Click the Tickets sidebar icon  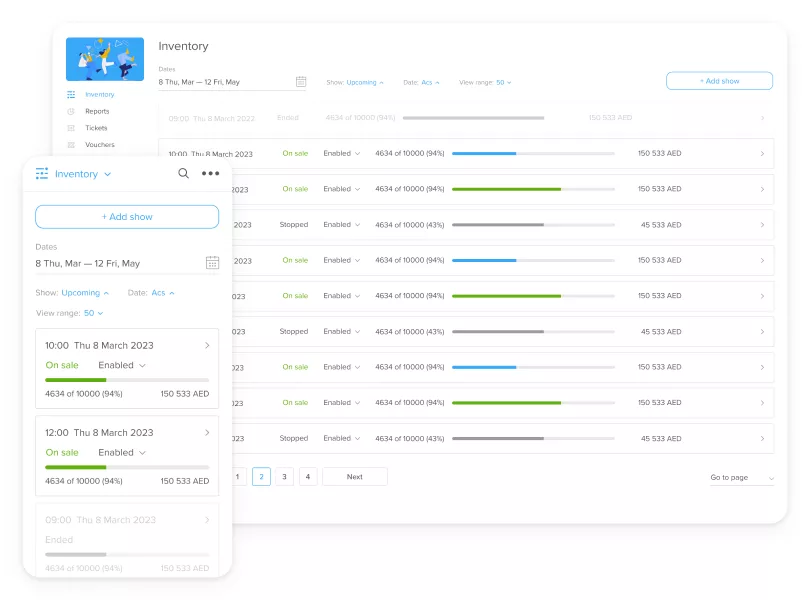(71, 128)
